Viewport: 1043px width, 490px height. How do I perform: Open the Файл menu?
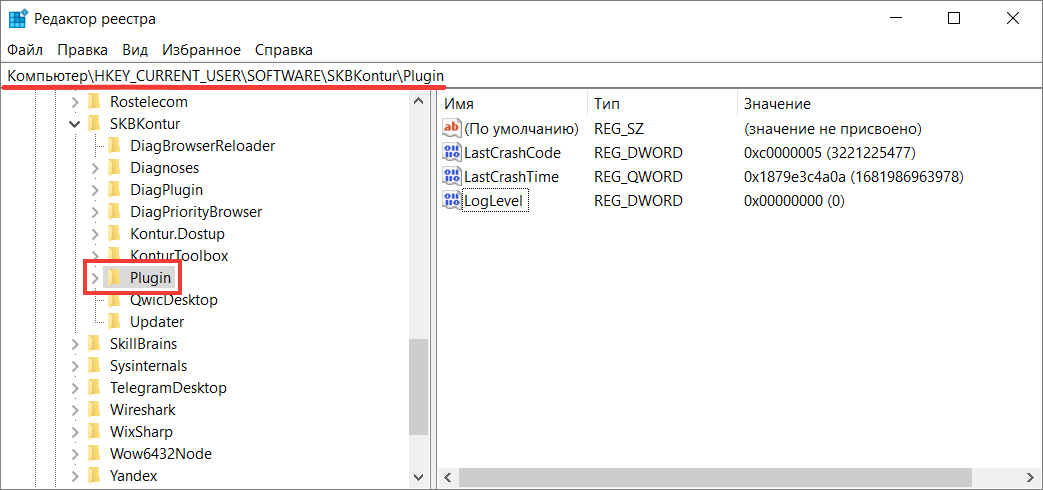pyautogui.click(x=25, y=50)
